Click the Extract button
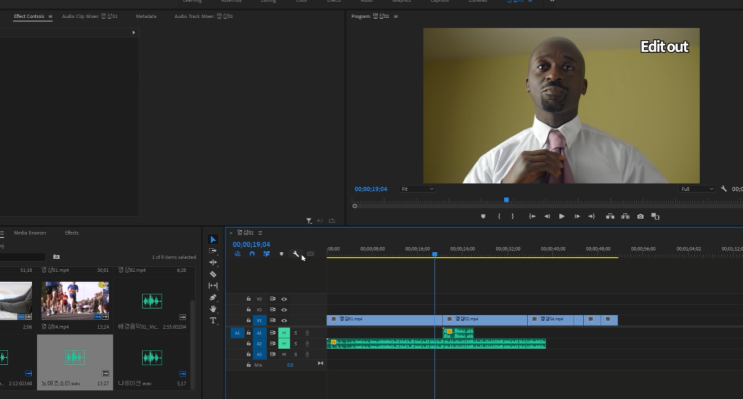 (625, 216)
